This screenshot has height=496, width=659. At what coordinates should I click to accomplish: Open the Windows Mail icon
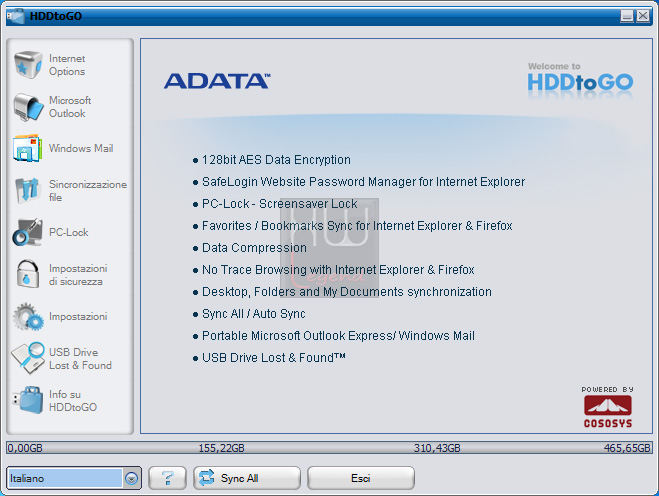(28, 148)
